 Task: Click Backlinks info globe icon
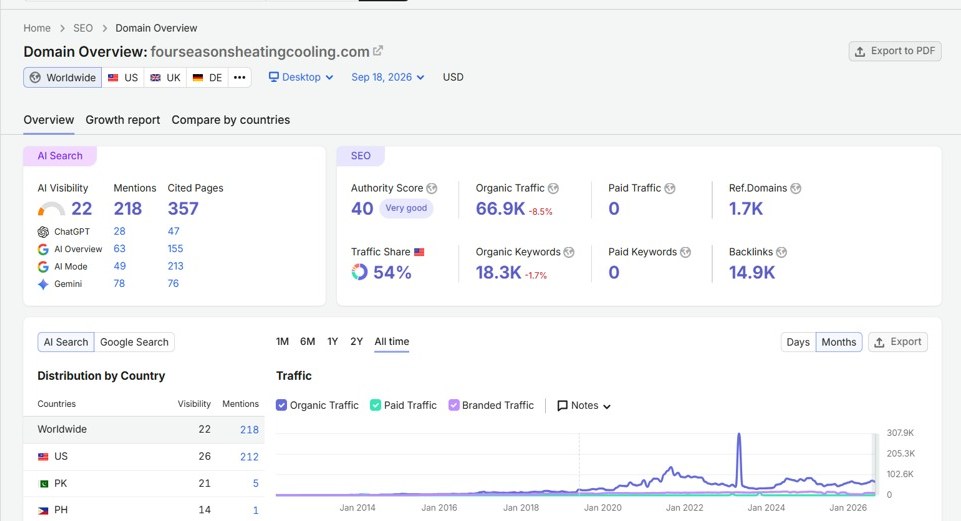pyautogui.click(x=781, y=252)
